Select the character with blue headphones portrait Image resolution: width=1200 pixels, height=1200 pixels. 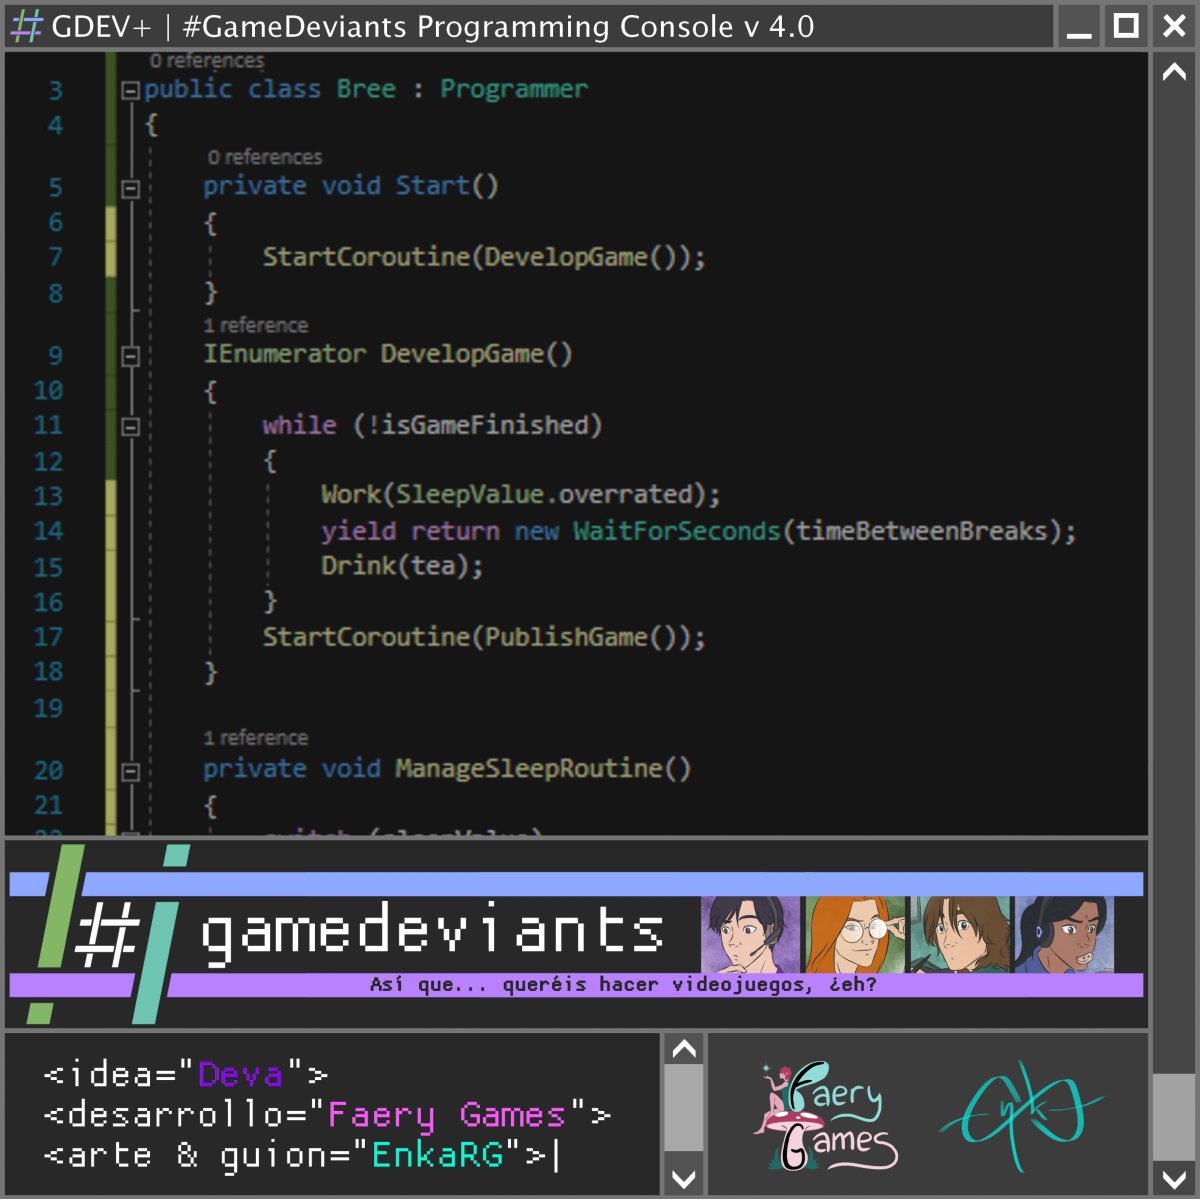(1065, 935)
